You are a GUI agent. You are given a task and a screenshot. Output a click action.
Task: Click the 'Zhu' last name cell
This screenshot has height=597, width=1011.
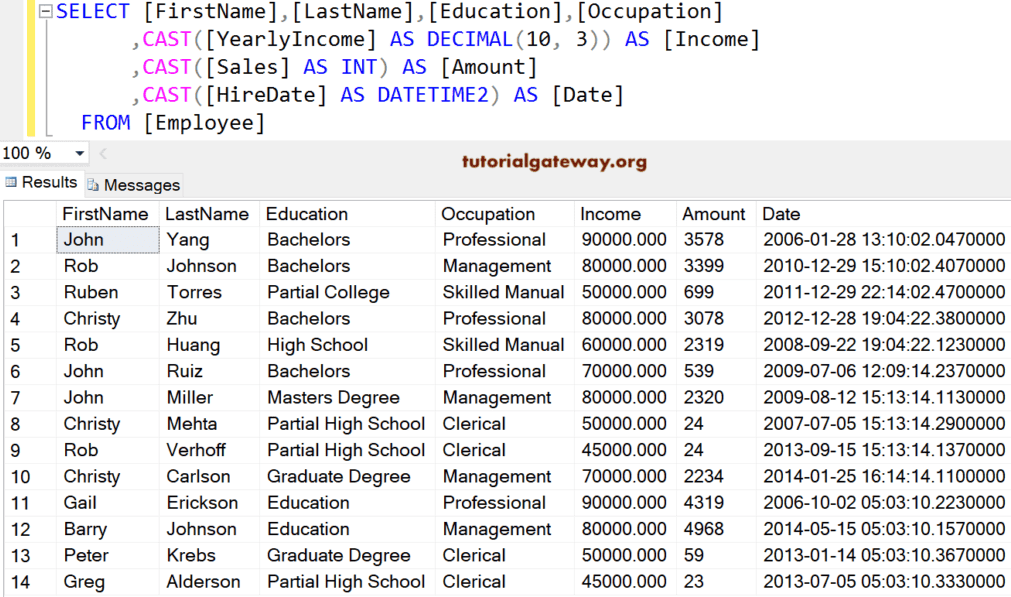coord(210,318)
